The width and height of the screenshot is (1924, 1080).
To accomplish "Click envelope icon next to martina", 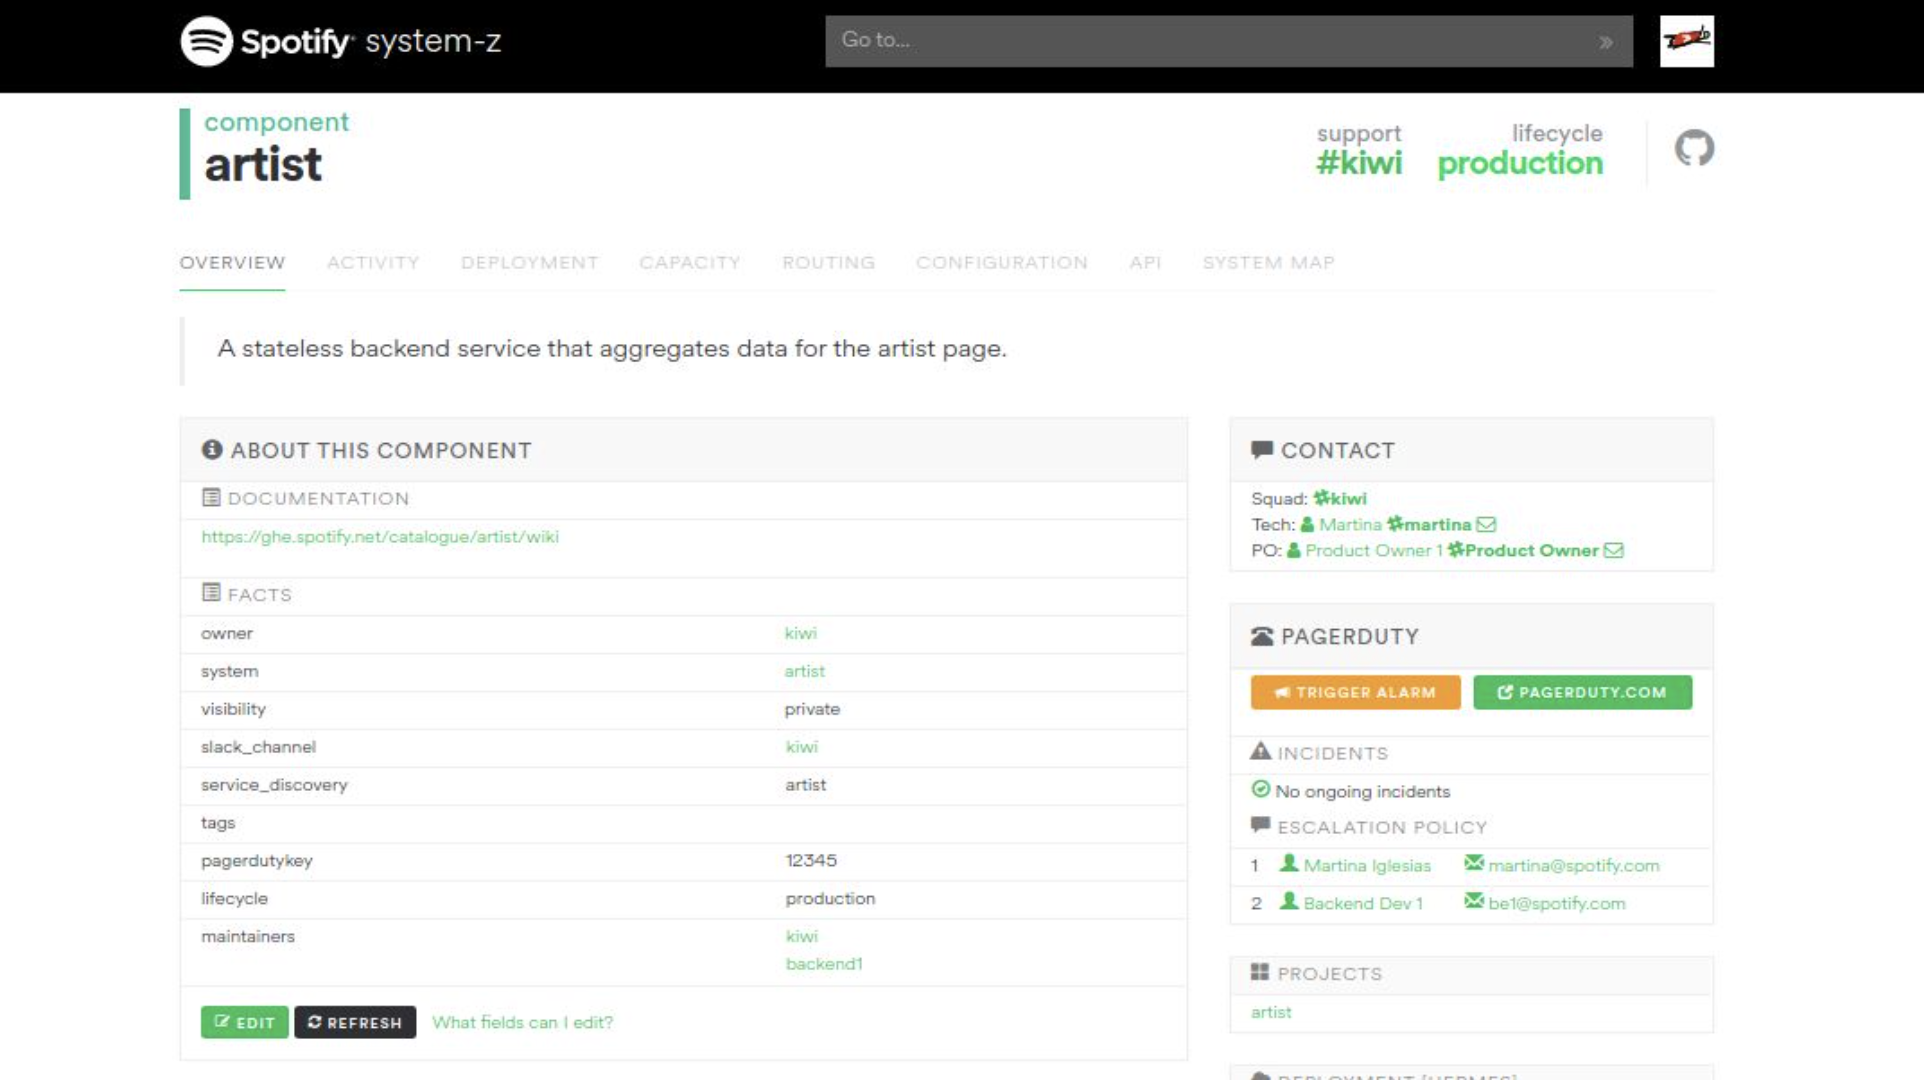I will point(1486,524).
